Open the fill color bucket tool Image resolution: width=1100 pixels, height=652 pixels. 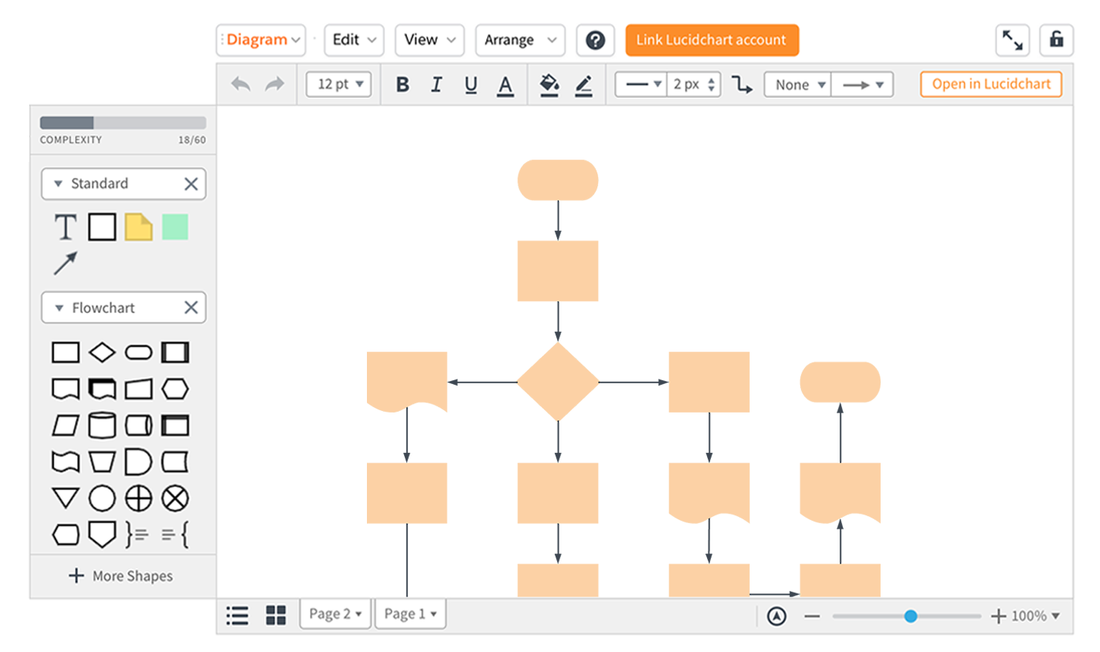point(549,84)
